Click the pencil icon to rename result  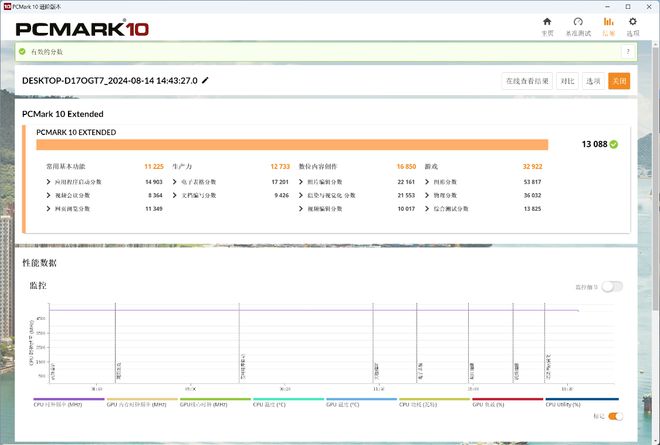(x=205, y=80)
